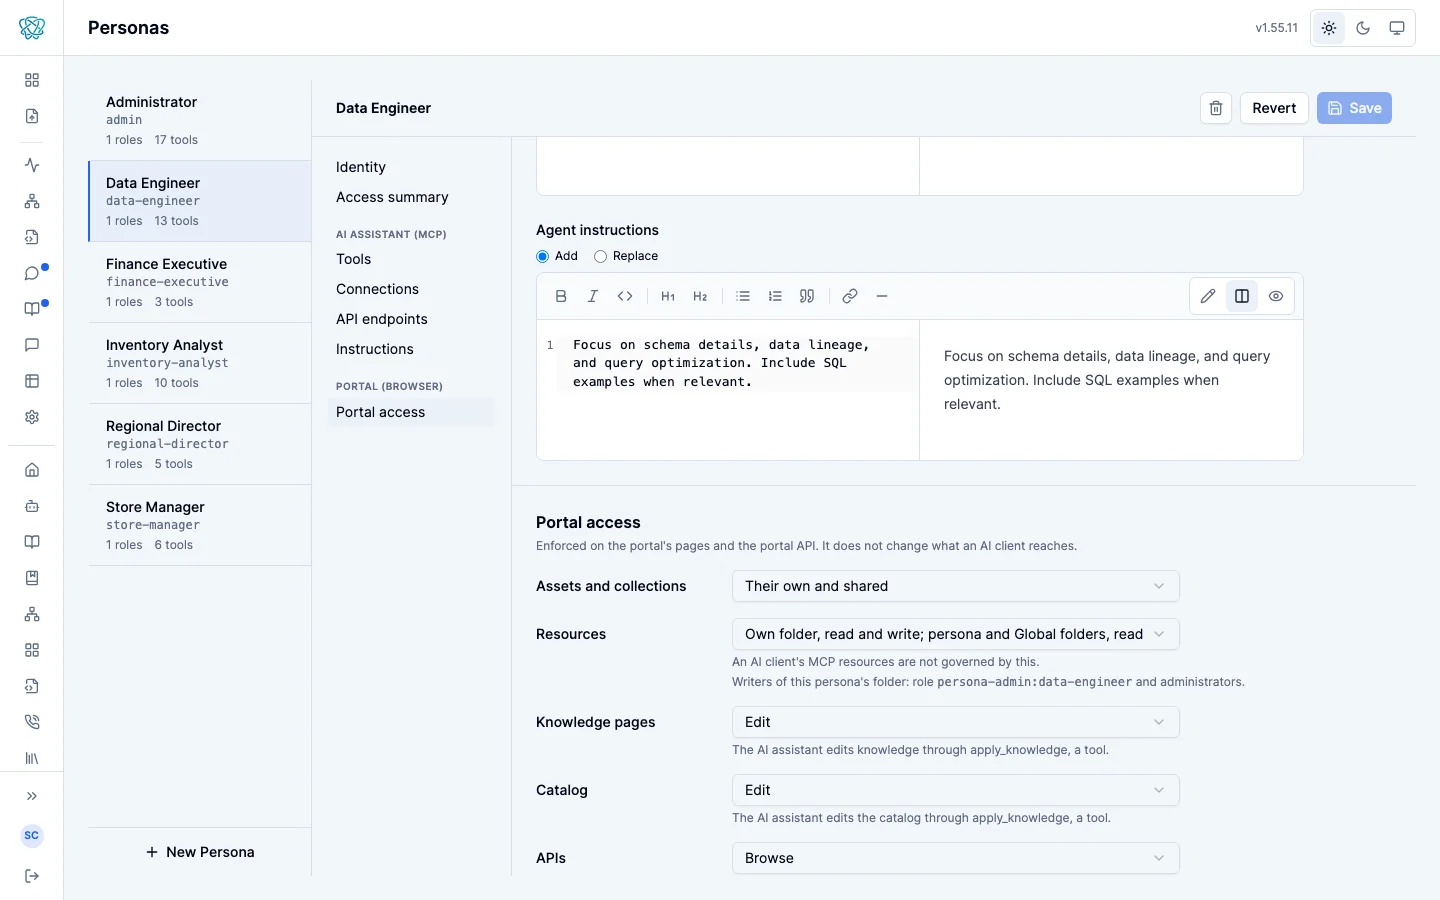
Task: Insert a numbered list
Action: (x=775, y=296)
